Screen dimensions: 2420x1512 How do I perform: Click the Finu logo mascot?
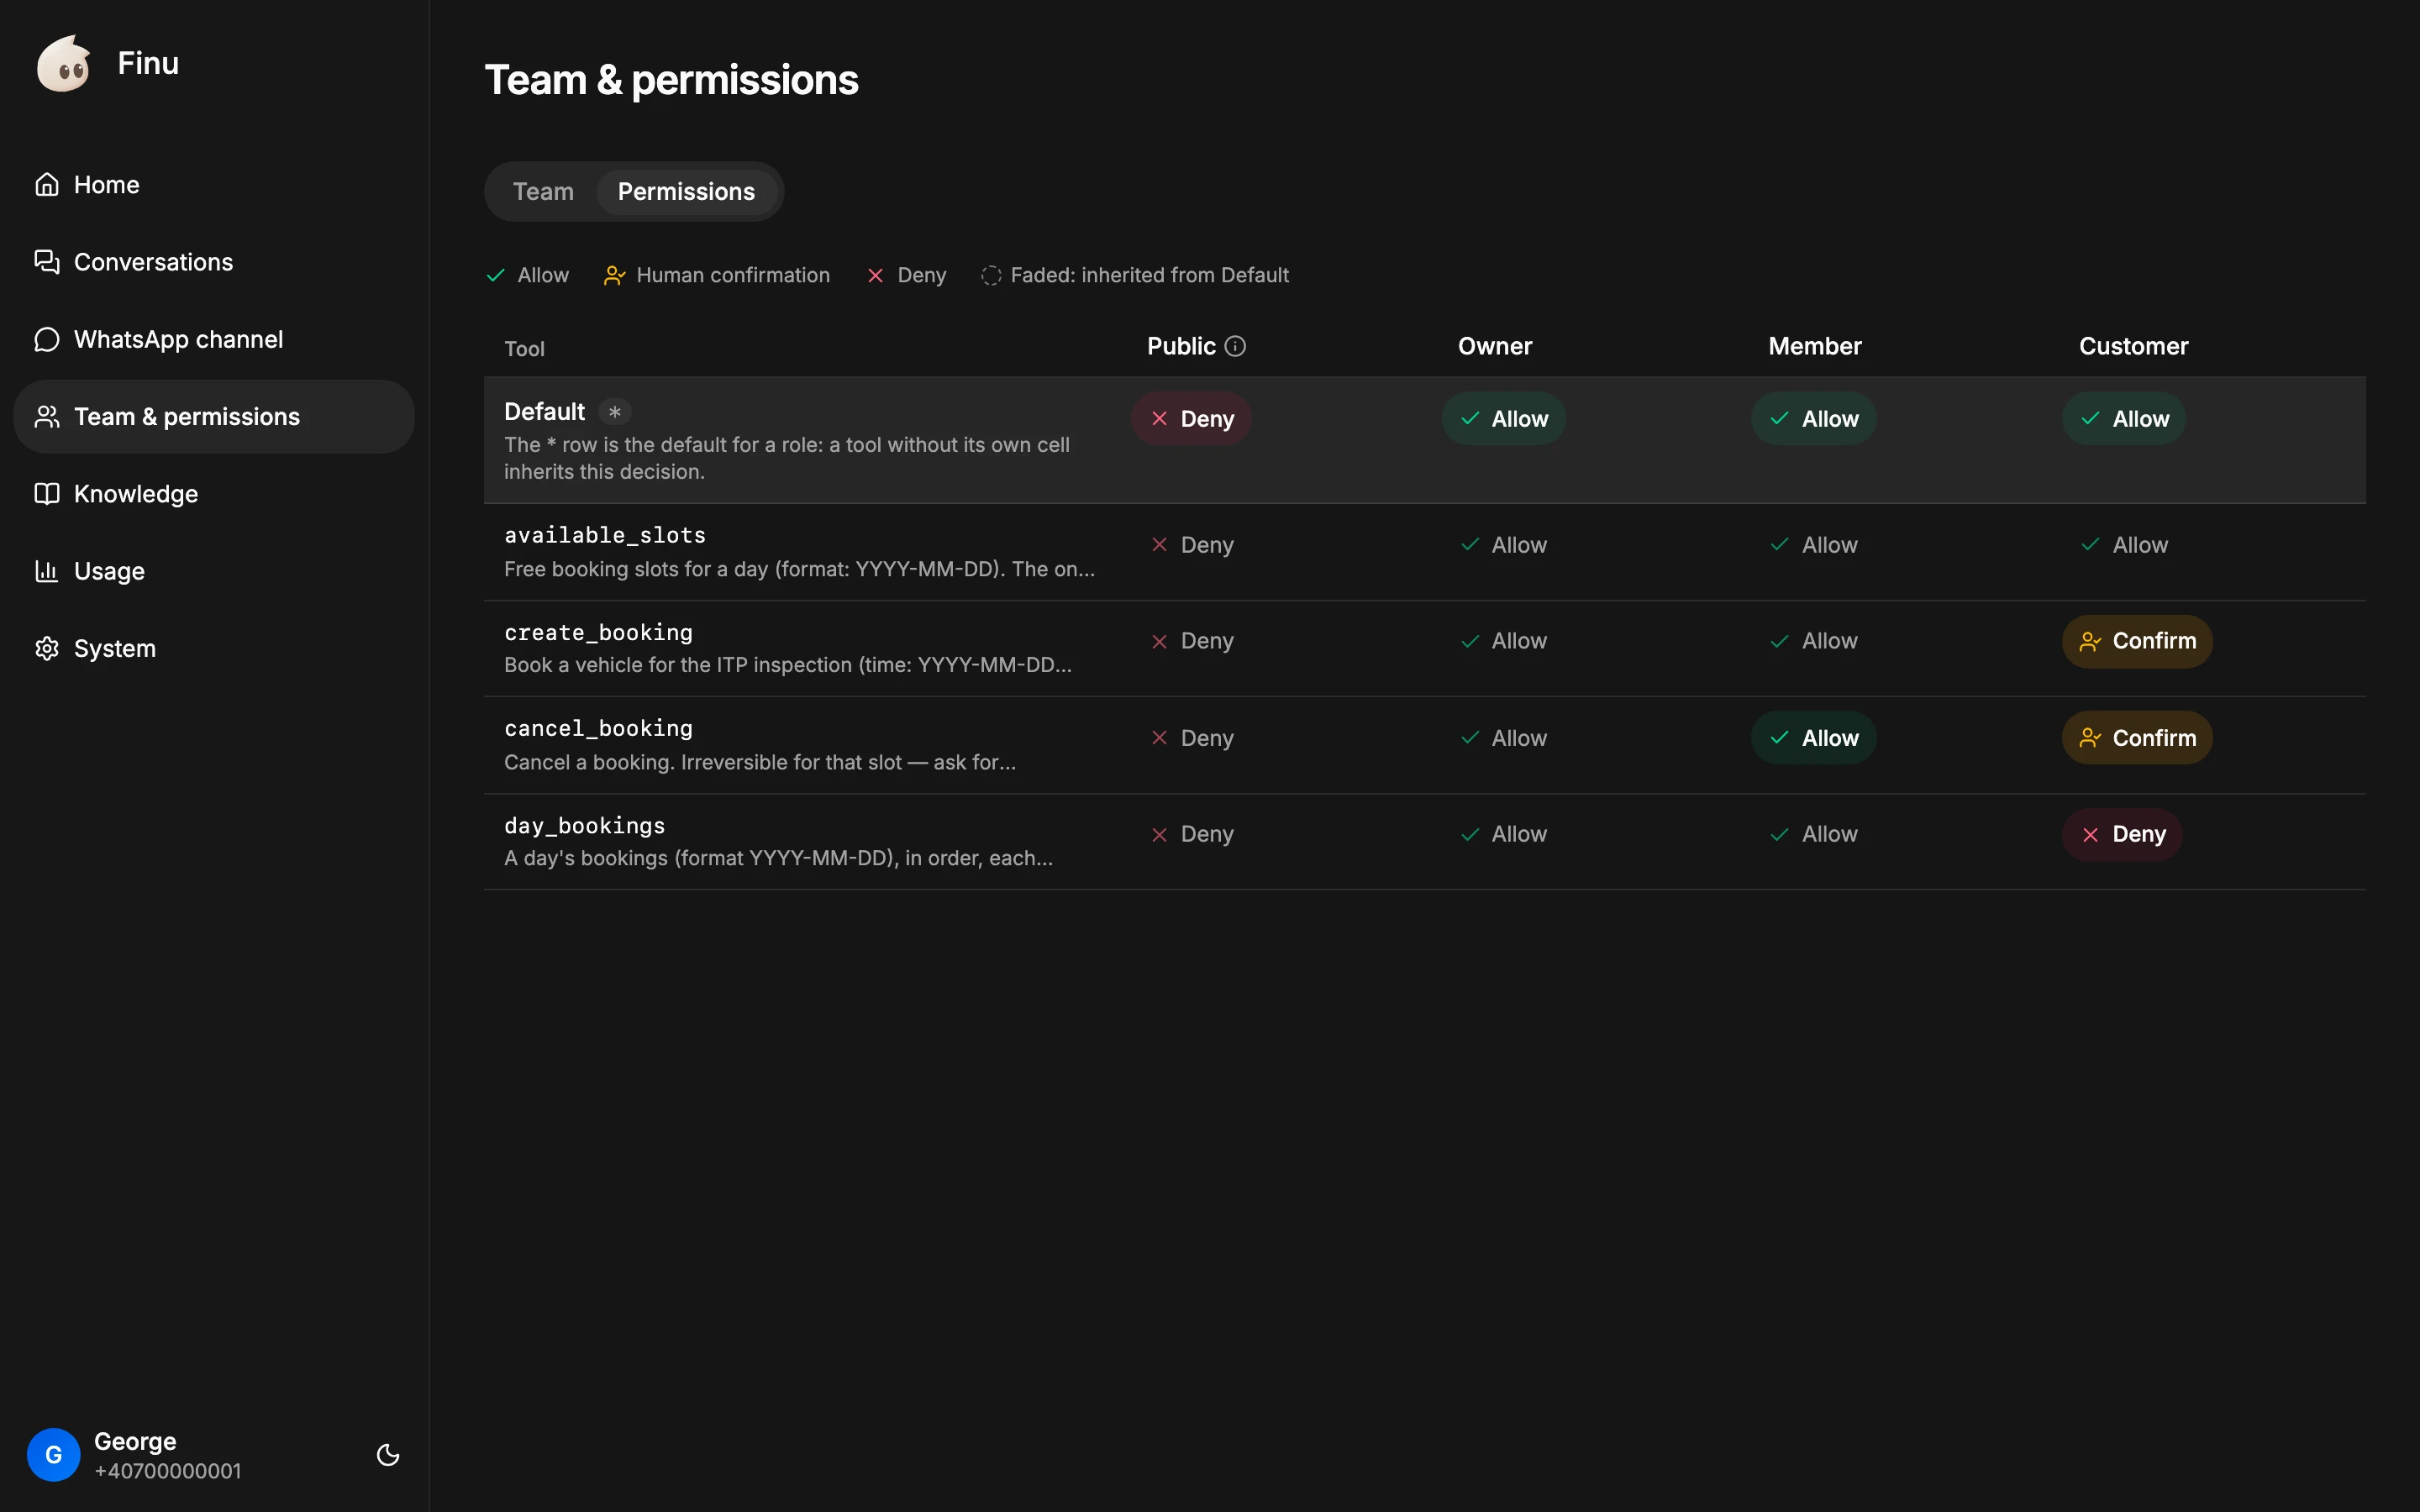64,64
